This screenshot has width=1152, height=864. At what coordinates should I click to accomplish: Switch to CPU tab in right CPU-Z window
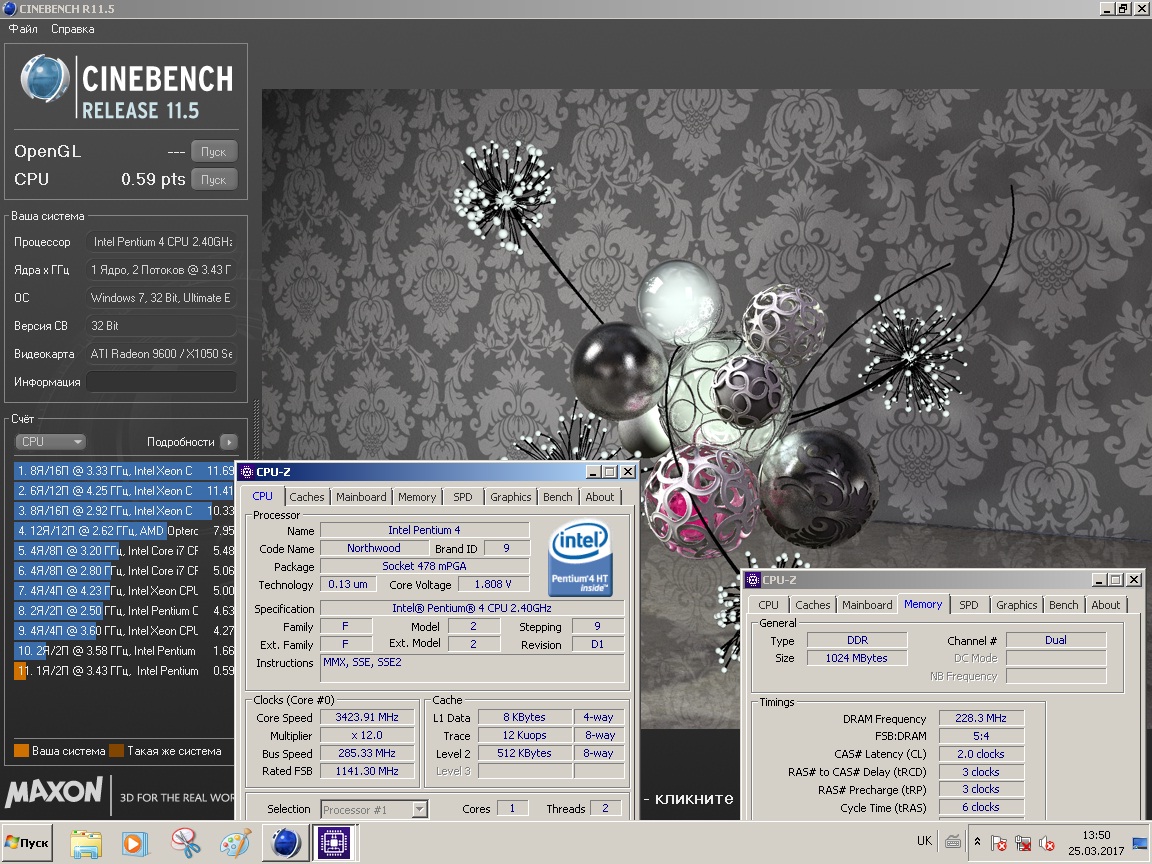point(768,605)
